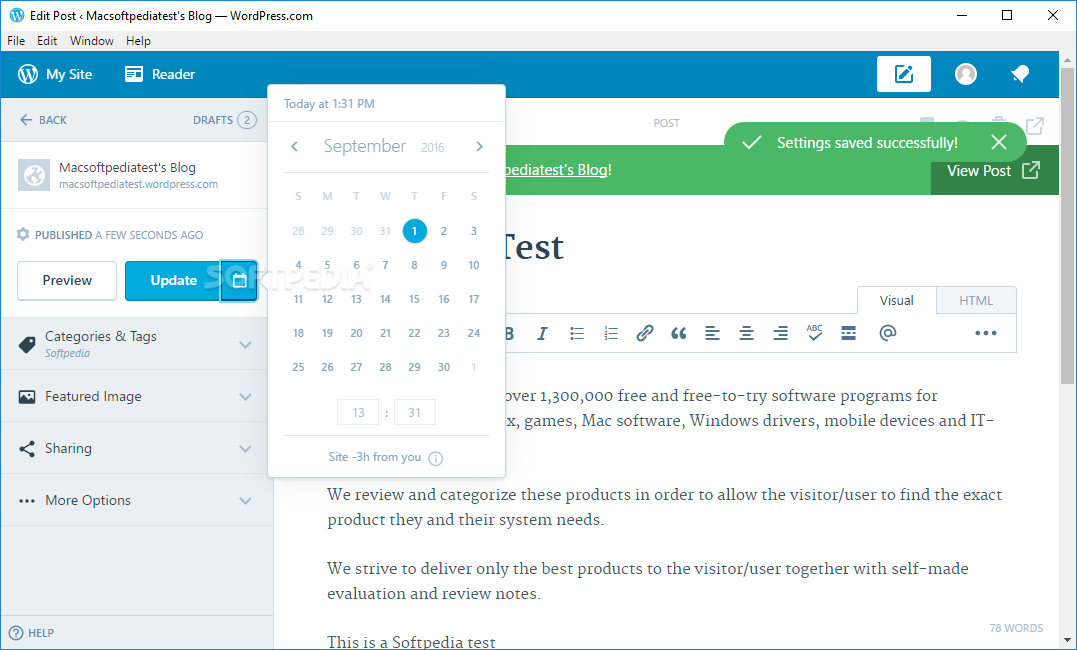Align text left
This screenshot has width=1077, height=650.
[x=712, y=333]
